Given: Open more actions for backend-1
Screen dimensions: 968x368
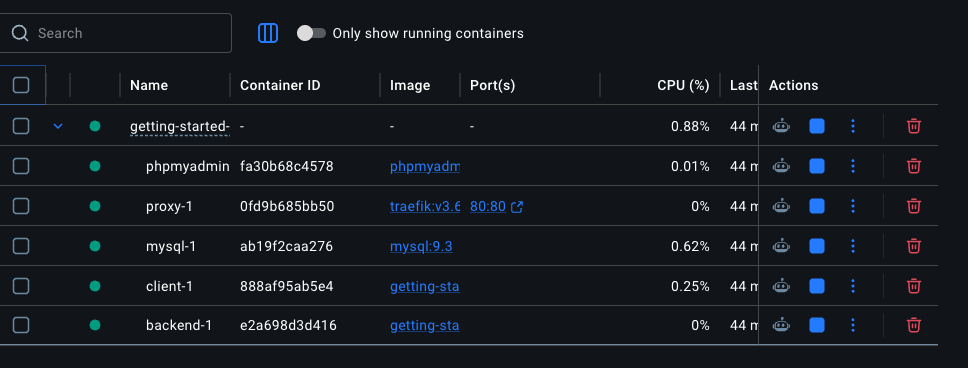Looking at the screenshot, I should coord(853,325).
